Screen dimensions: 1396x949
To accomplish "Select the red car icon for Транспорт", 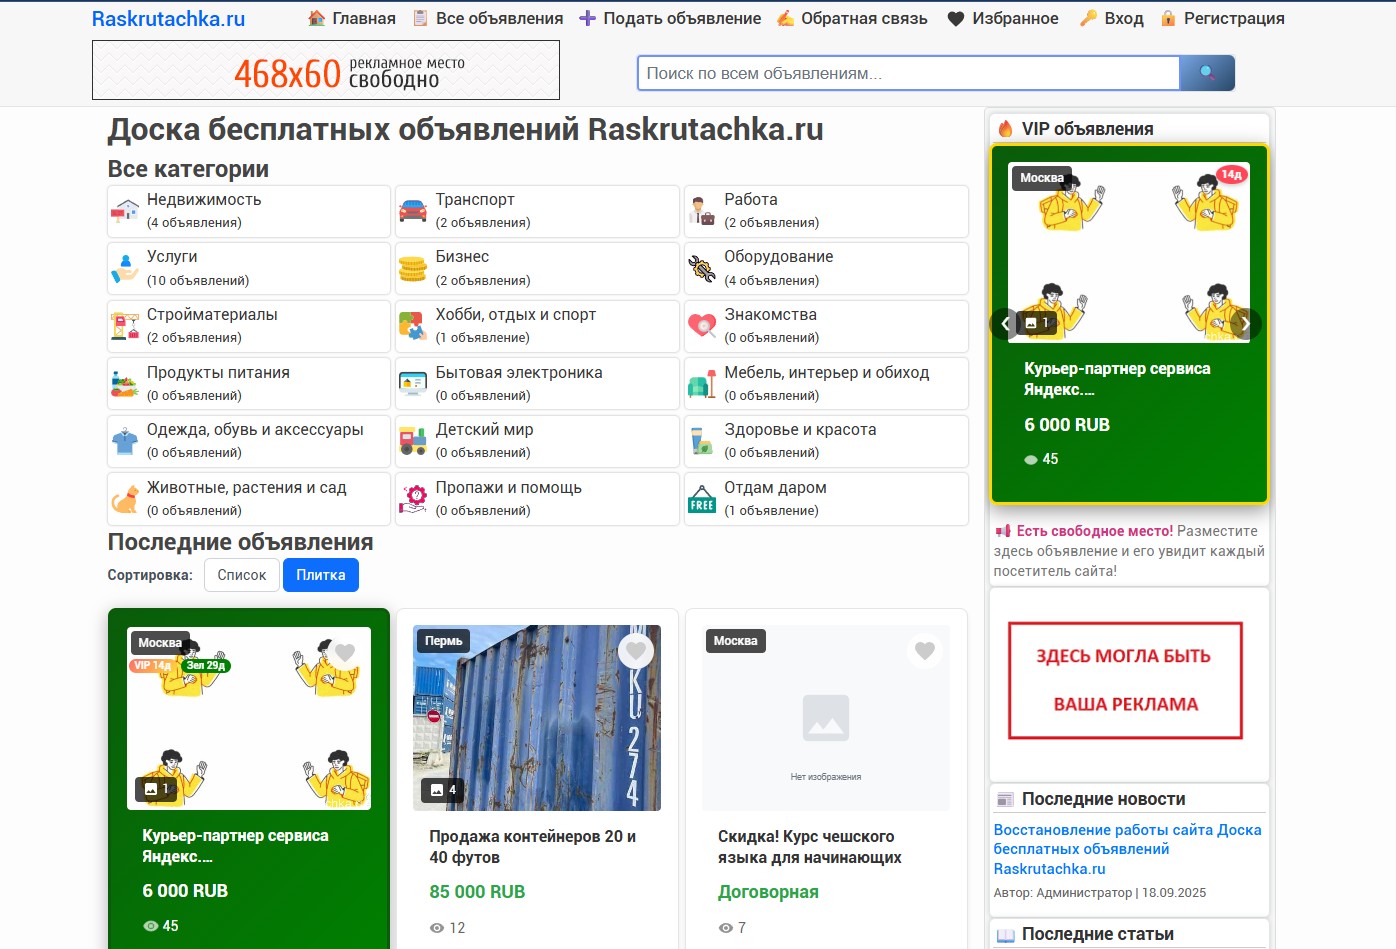I will (413, 210).
